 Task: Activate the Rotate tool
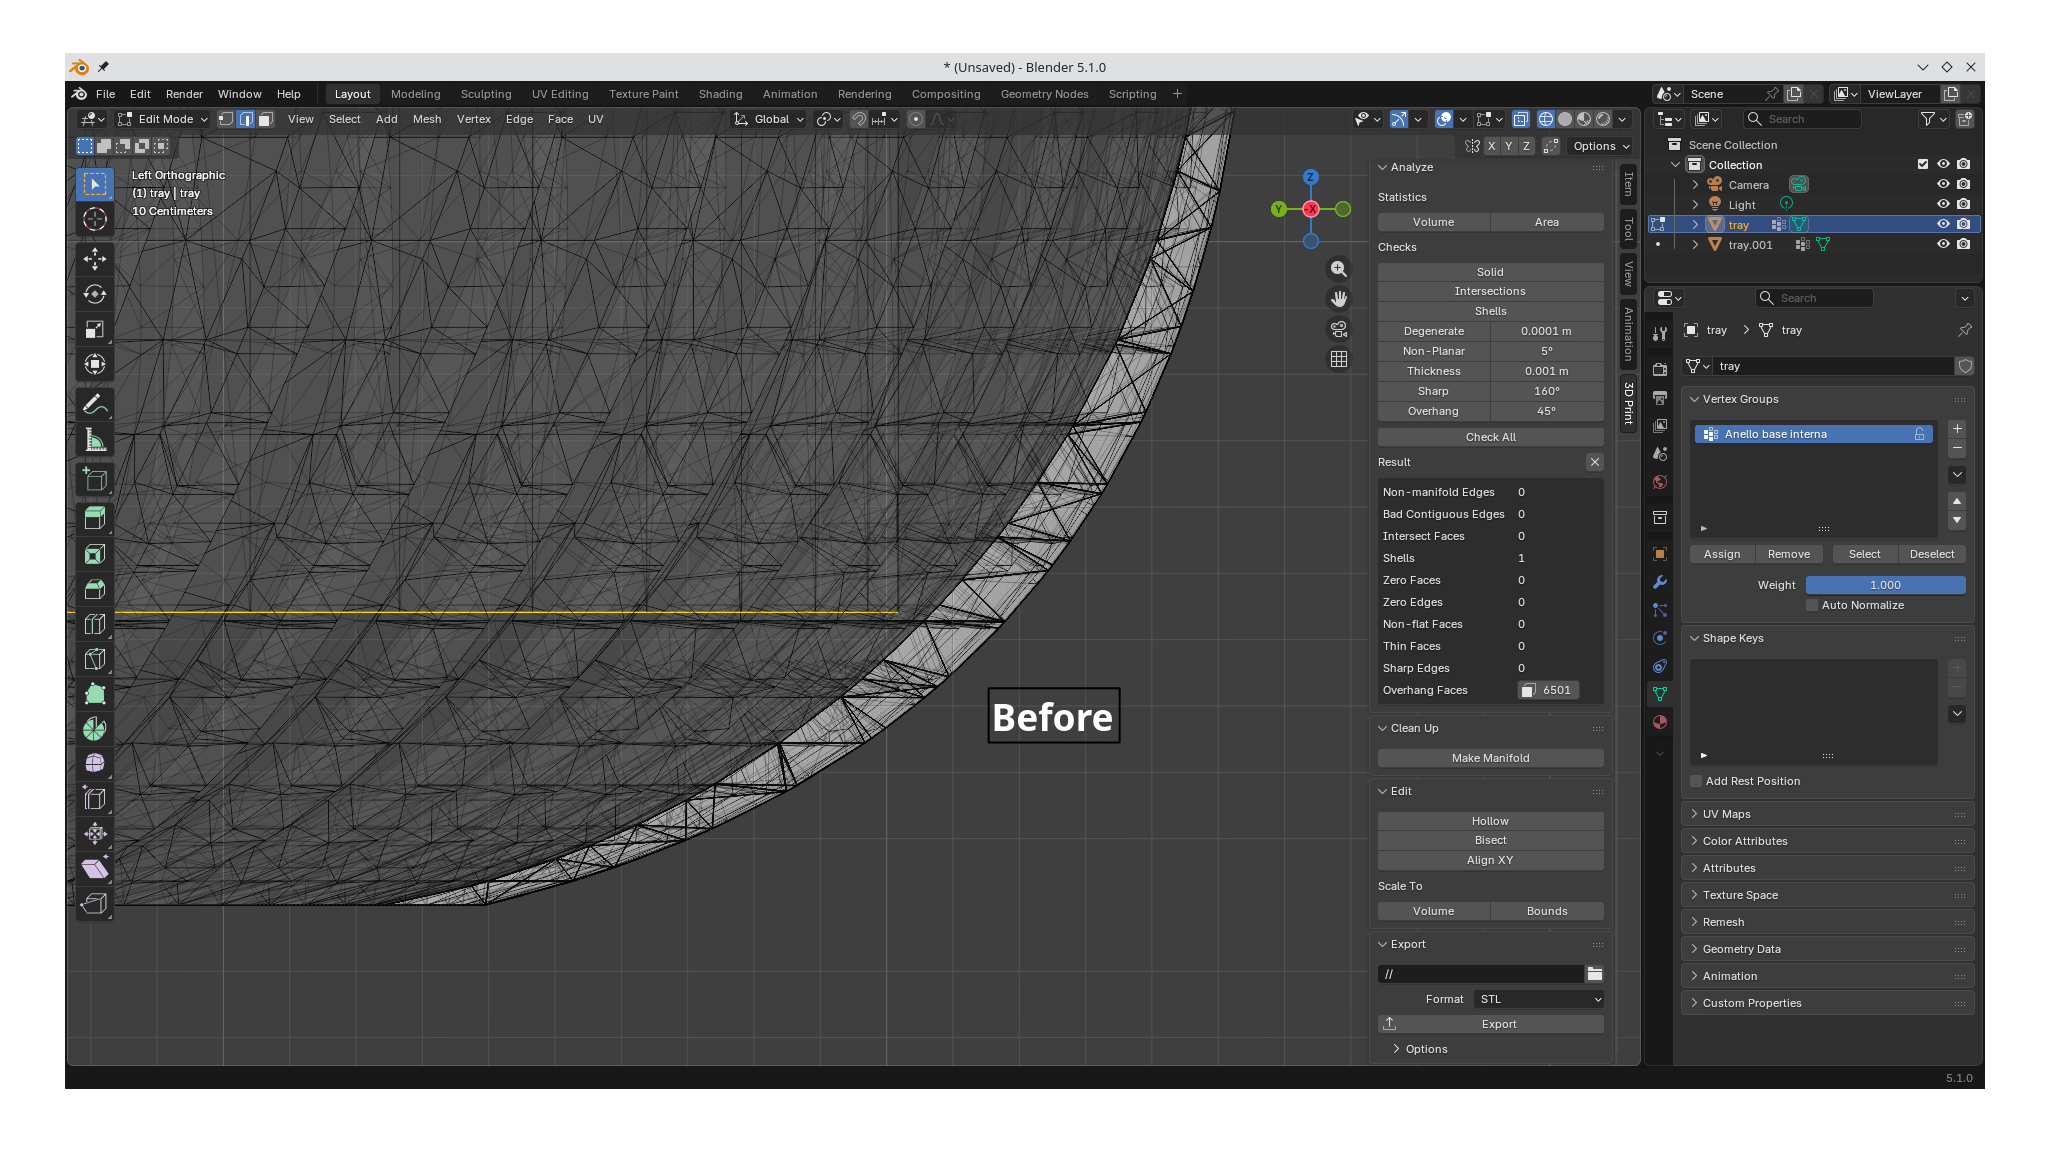pos(95,295)
